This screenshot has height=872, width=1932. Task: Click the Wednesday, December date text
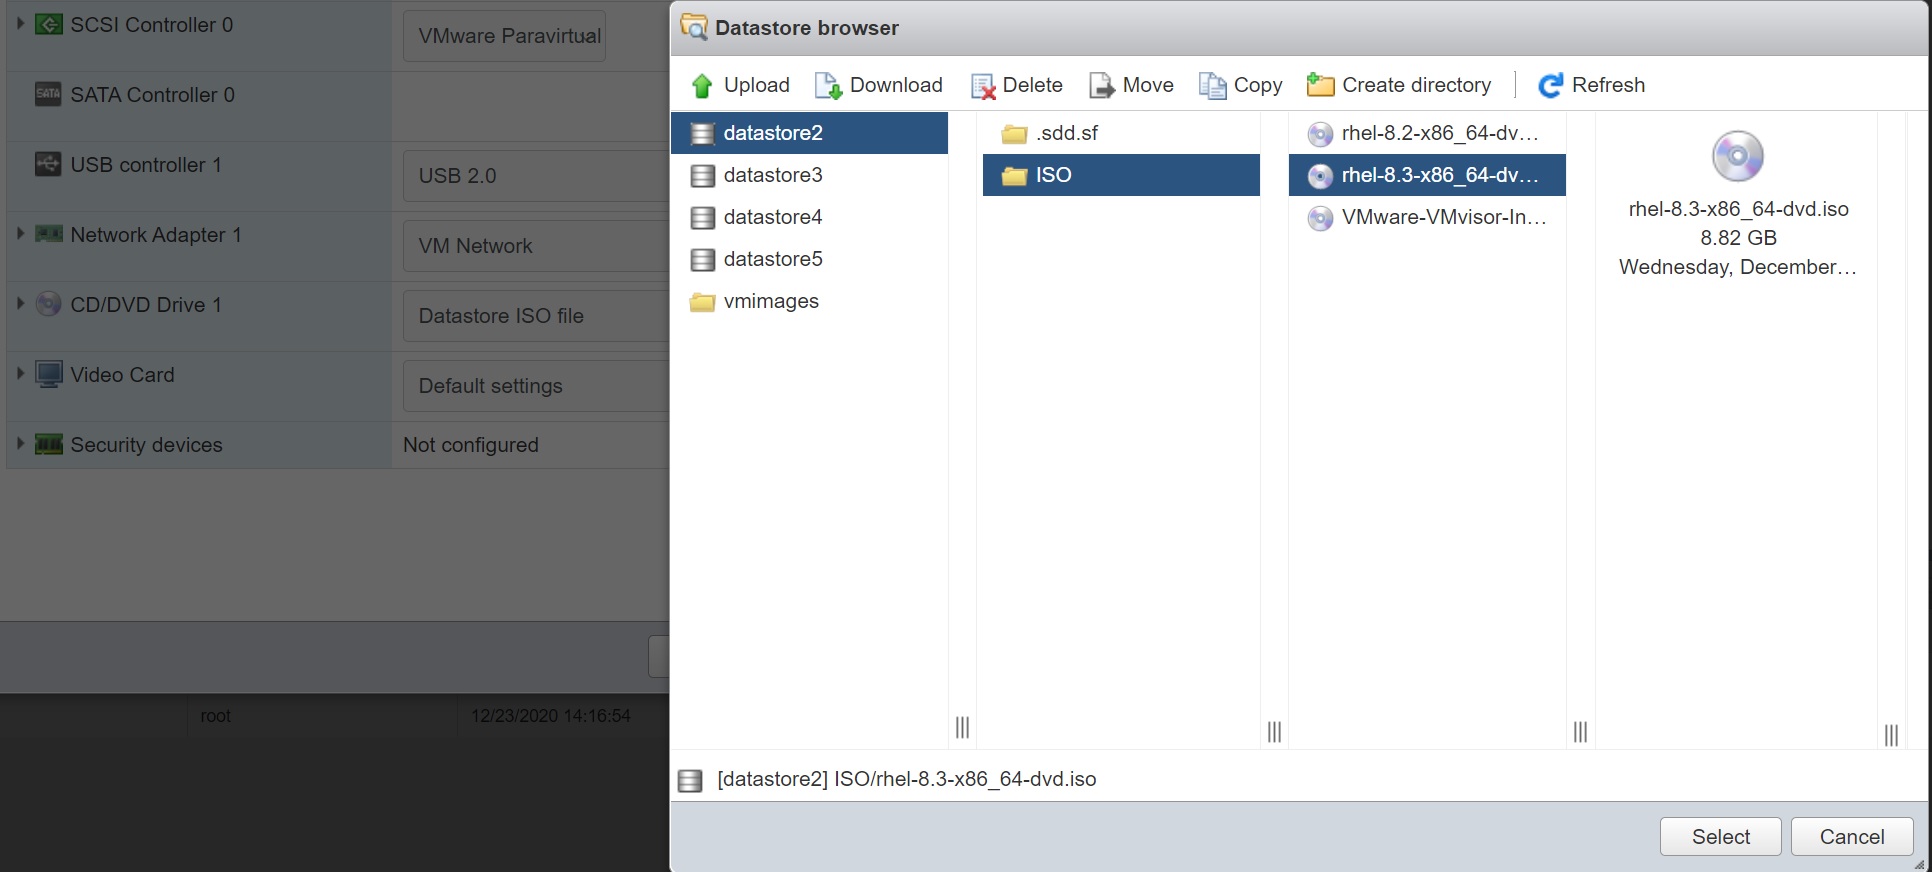(1738, 267)
